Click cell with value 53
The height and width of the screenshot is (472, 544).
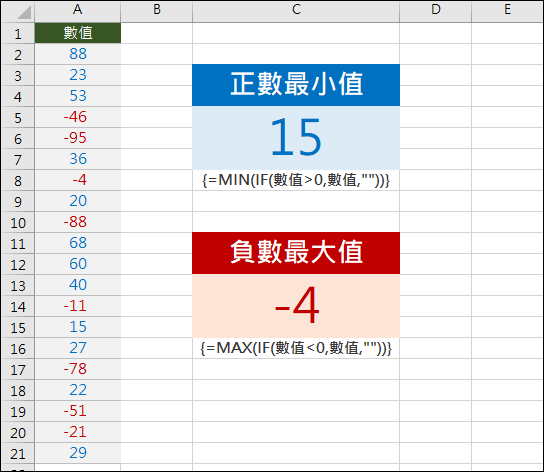[78, 96]
